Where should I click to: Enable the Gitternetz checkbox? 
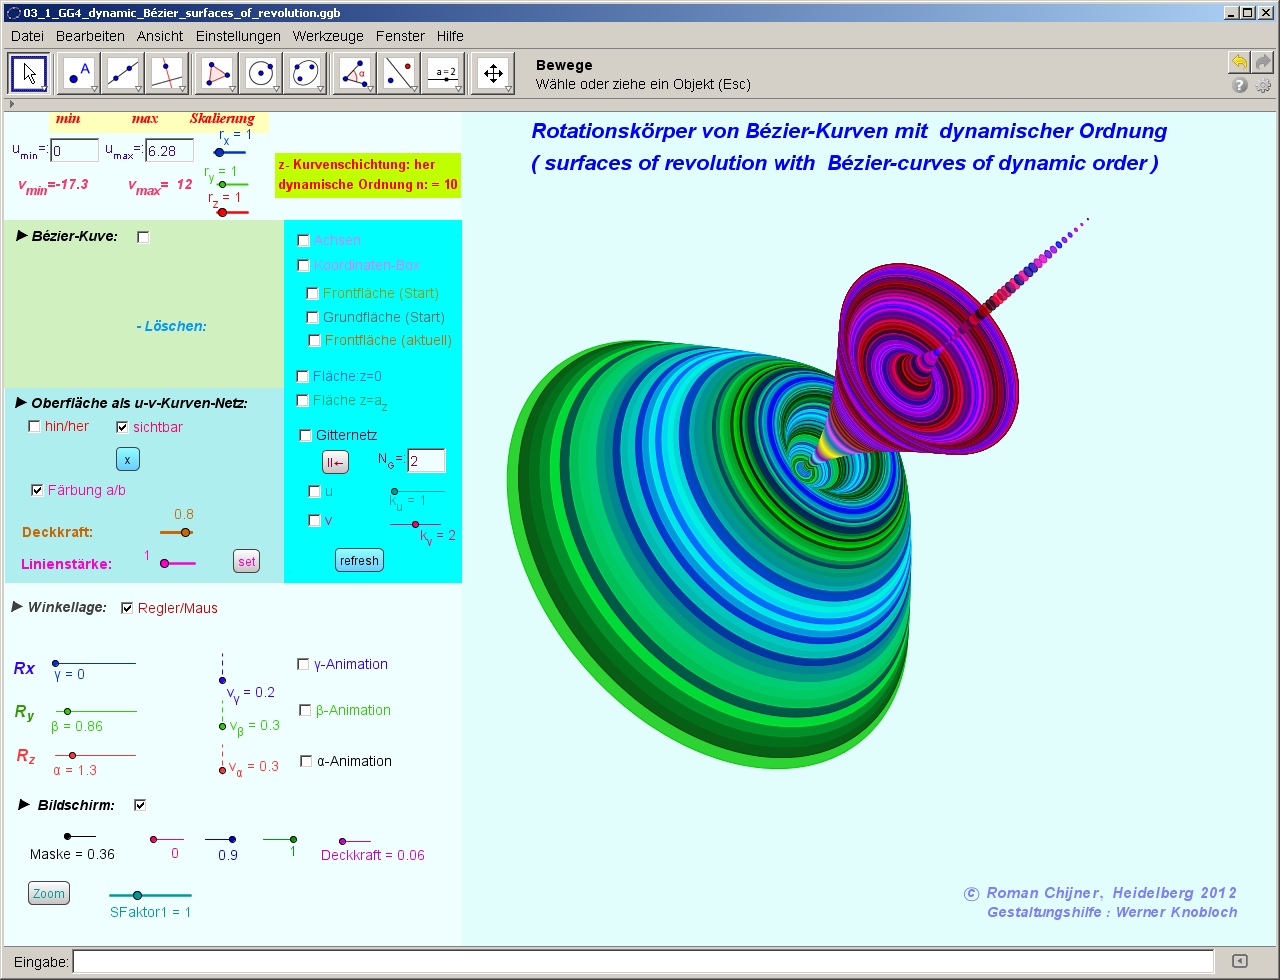tap(306, 435)
